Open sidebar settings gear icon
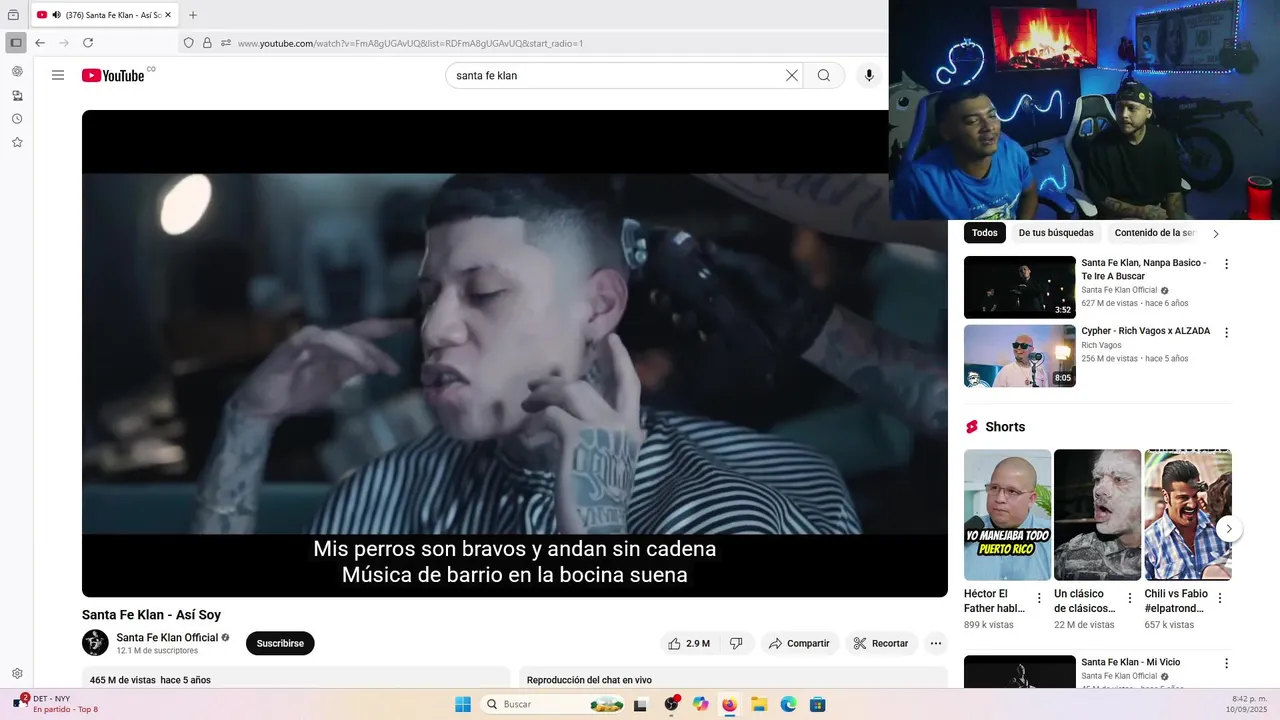The image size is (1280, 720). click(x=17, y=674)
